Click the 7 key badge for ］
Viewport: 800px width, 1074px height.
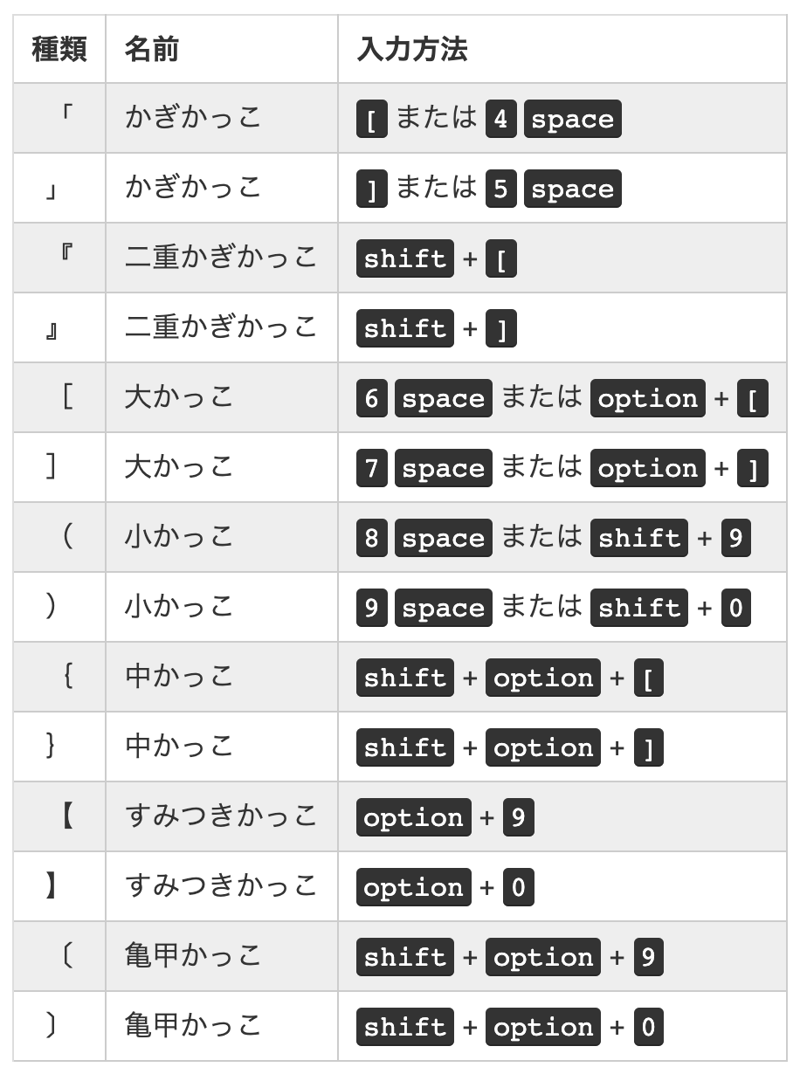[x=371, y=469]
